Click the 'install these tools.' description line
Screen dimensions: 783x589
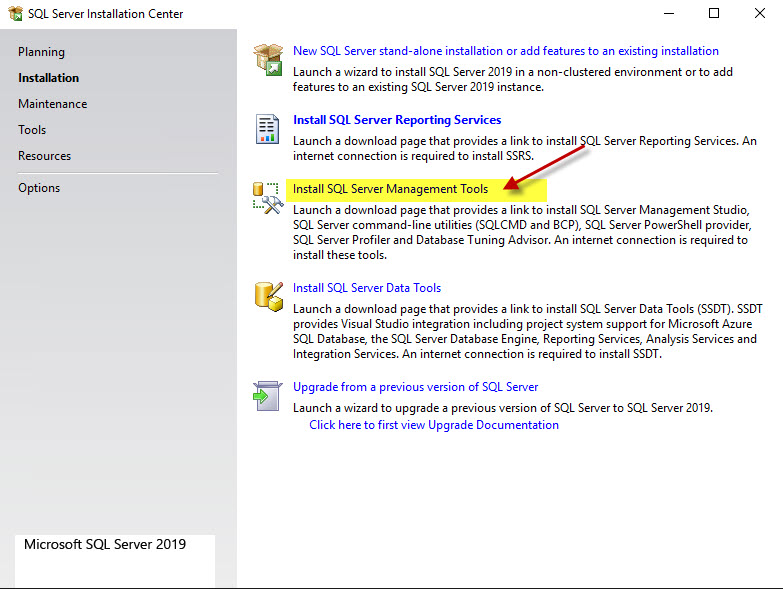pos(340,255)
